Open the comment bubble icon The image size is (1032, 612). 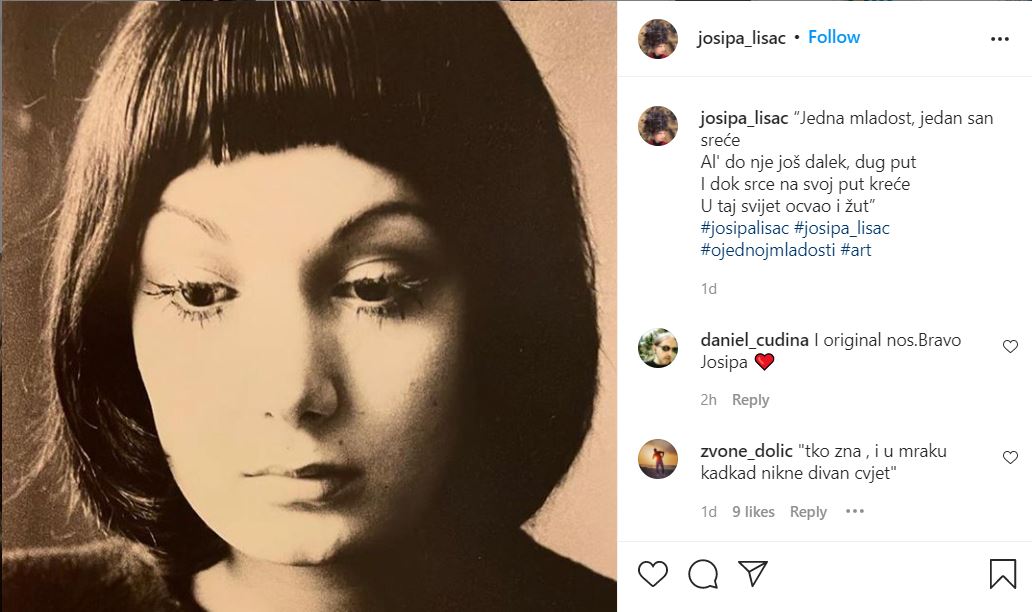703,573
